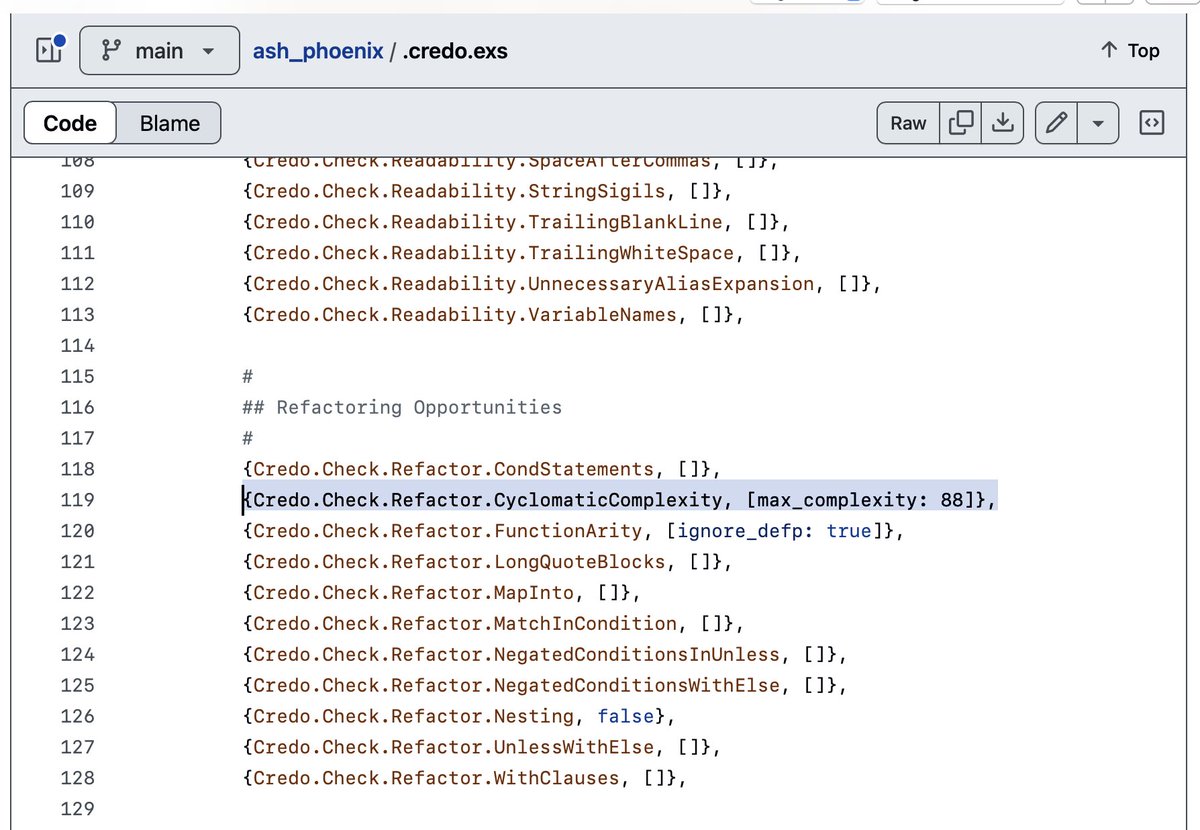This screenshot has height=830, width=1200.
Task: Switch to the Blame view tab
Action: pos(169,123)
